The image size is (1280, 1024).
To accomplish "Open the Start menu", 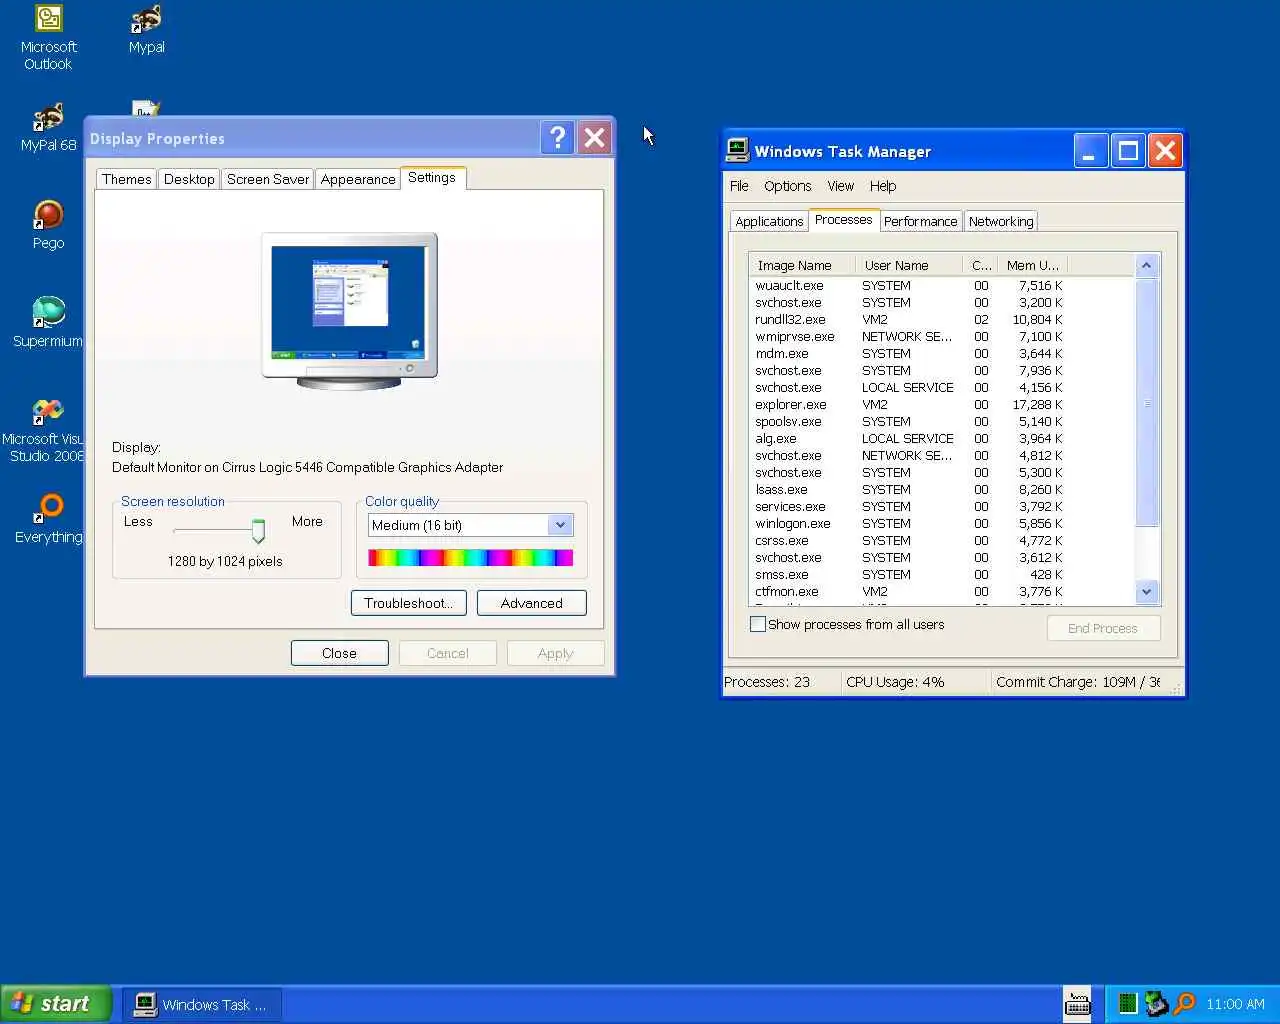I will click(56, 1004).
